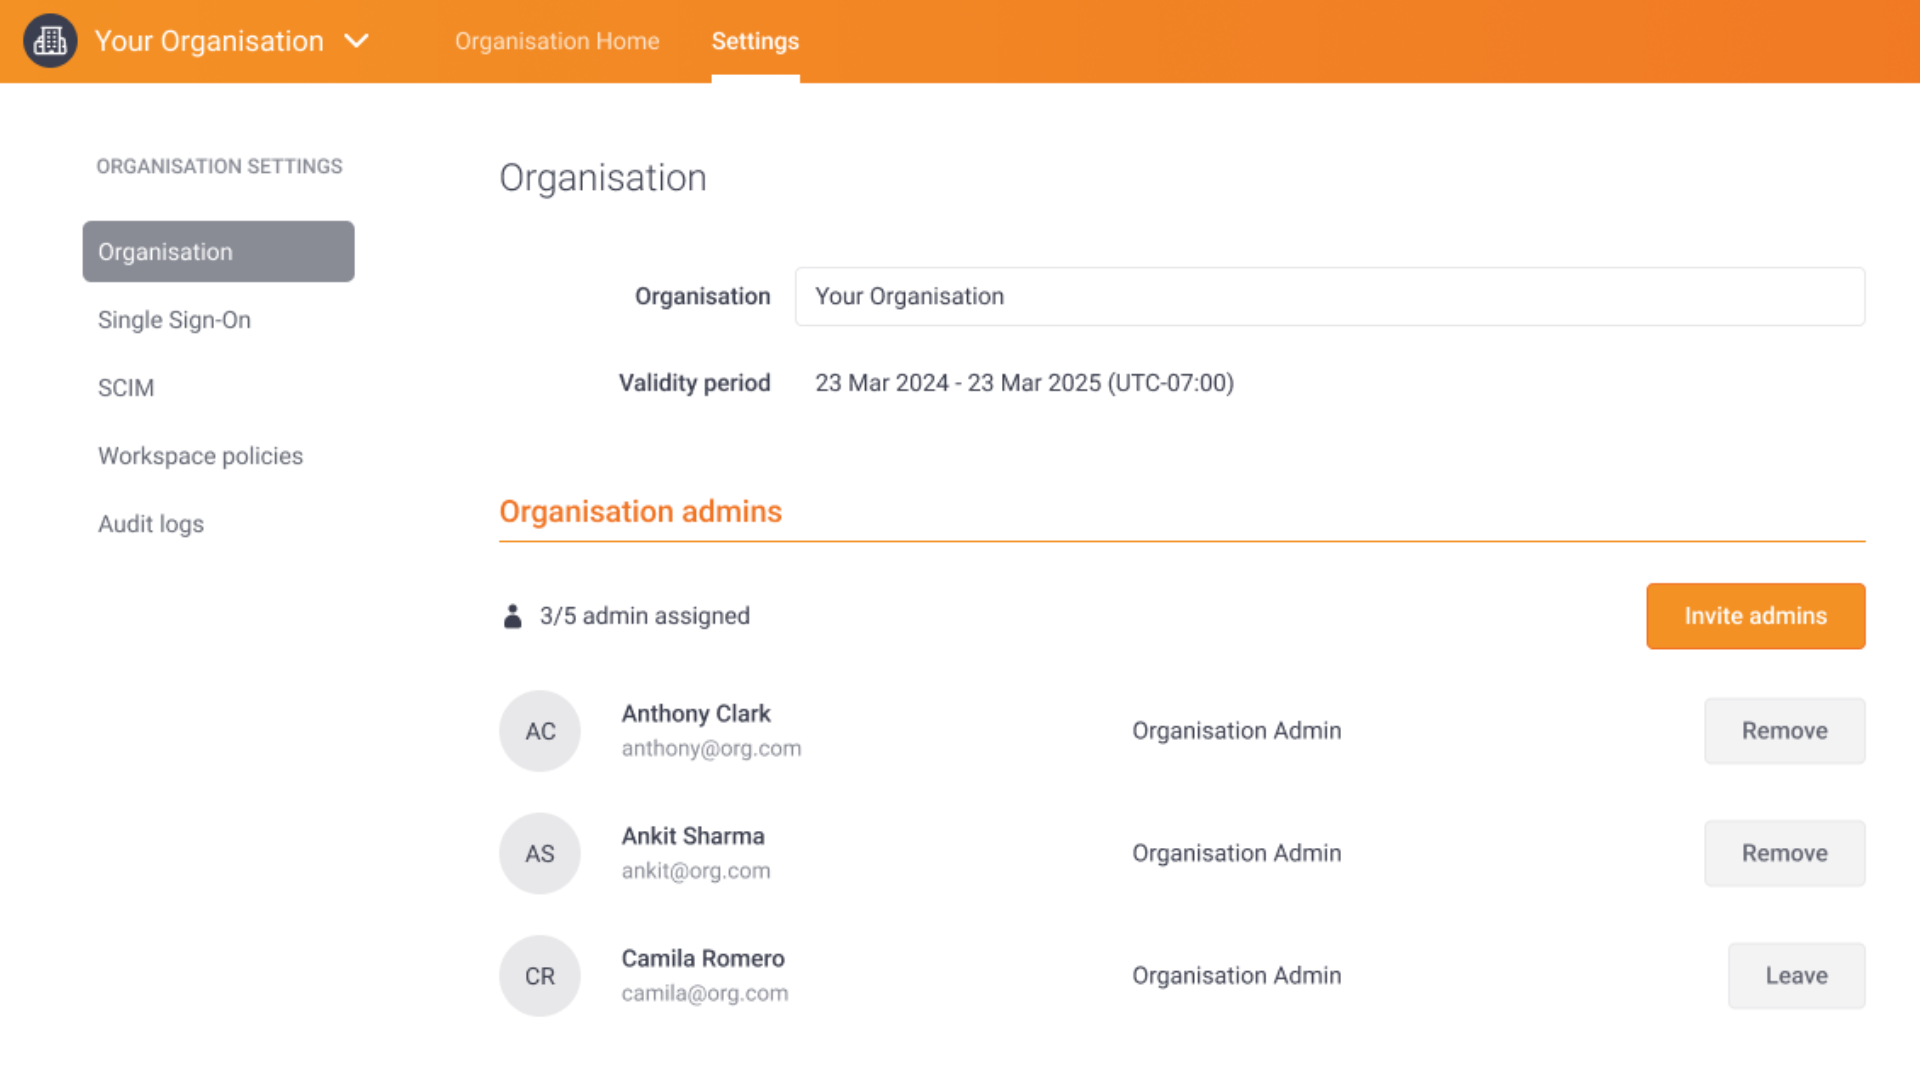Click the Invite admins button

(x=1755, y=615)
